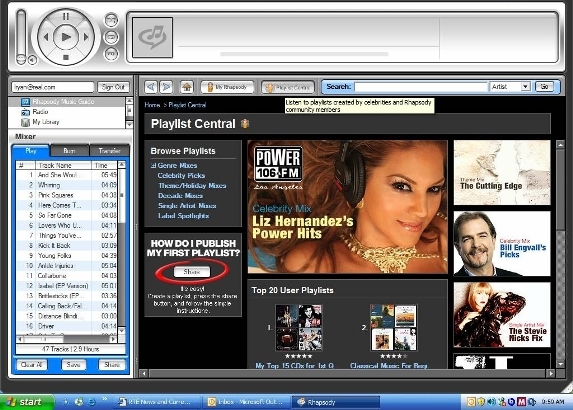Expand the Genre Mixes category
Image resolution: width=573 pixels, height=410 pixels.
click(x=153, y=166)
